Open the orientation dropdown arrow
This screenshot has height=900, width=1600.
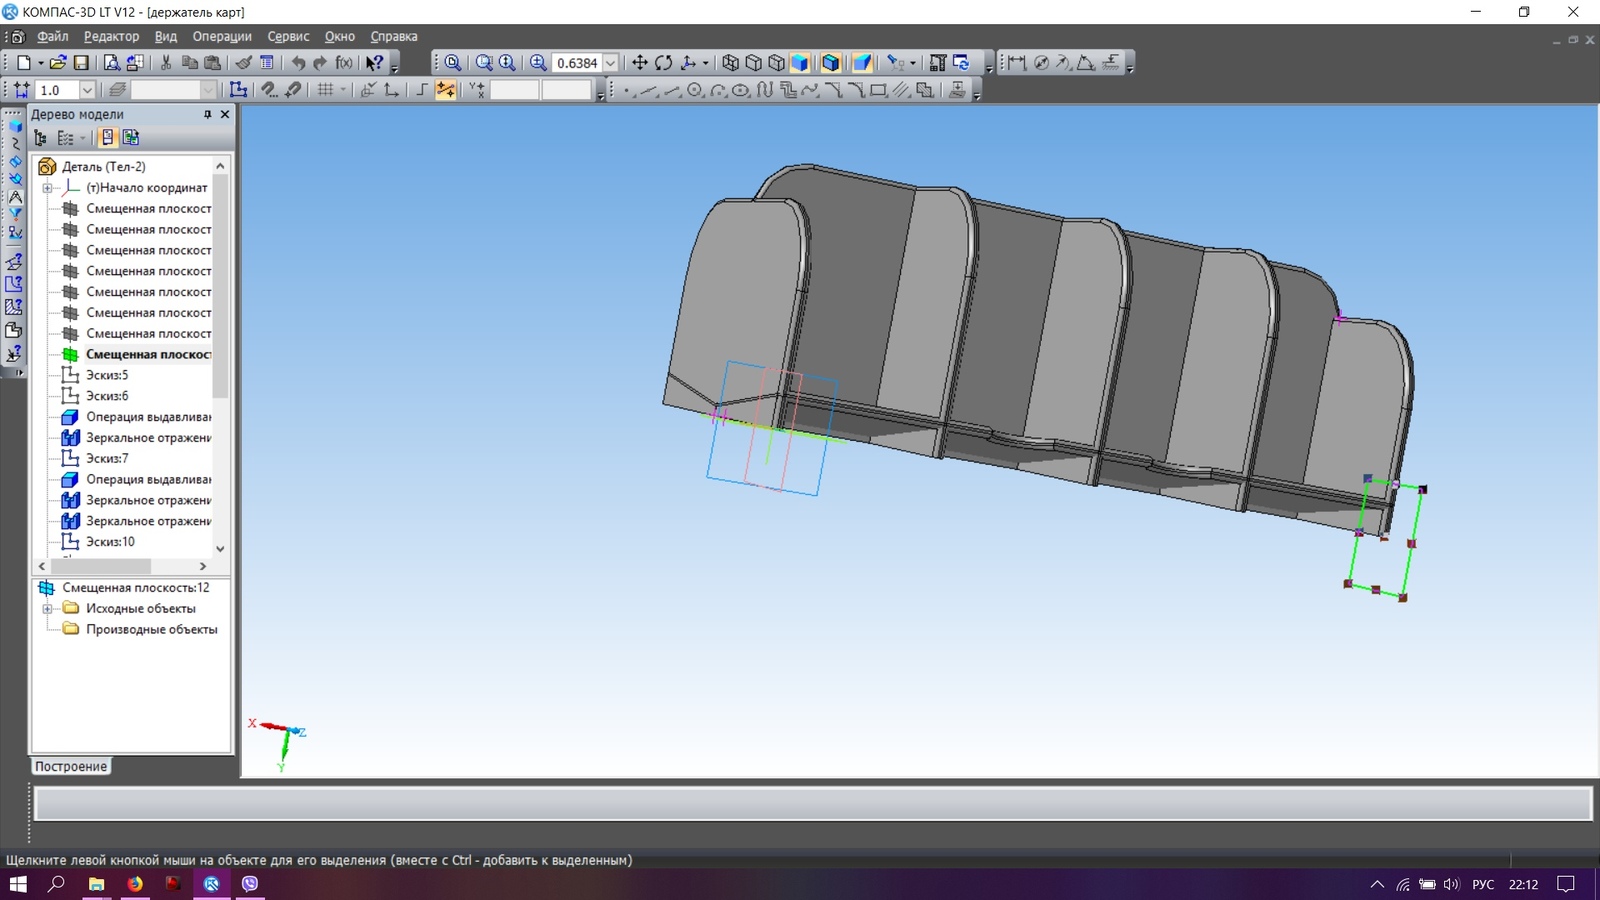(x=705, y=62)
